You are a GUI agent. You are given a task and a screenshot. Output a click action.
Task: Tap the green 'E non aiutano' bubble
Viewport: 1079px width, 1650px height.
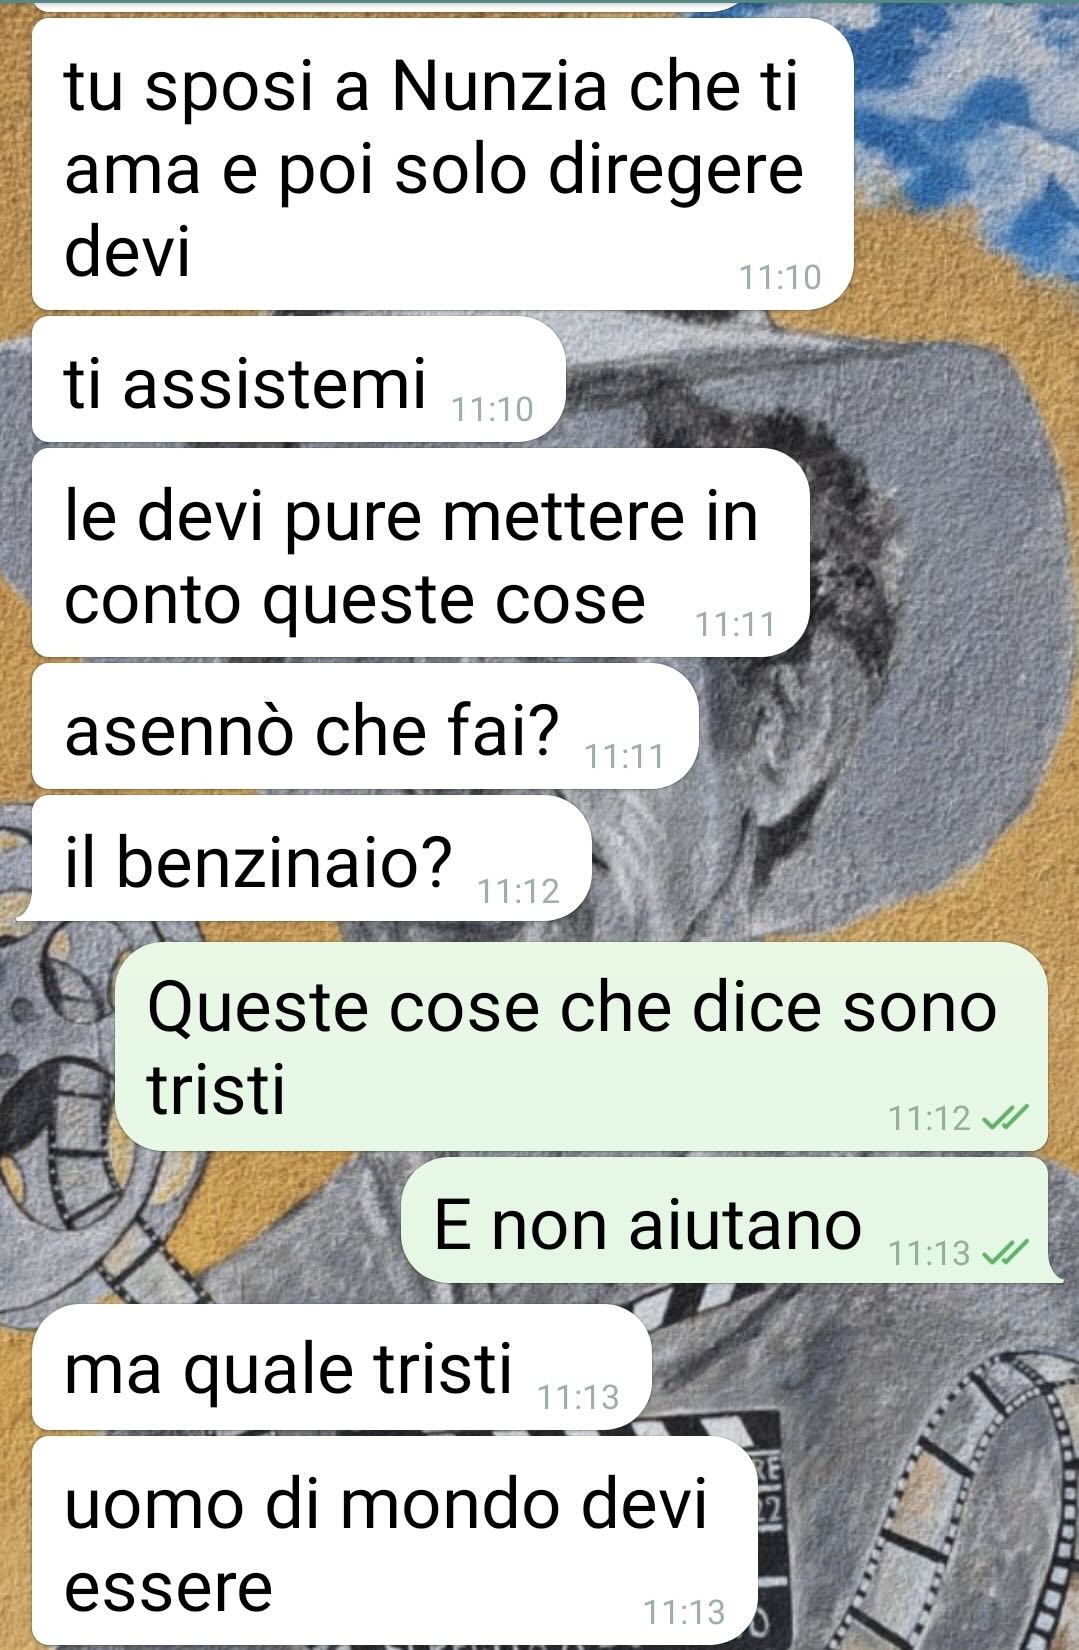pos(730,1220)
